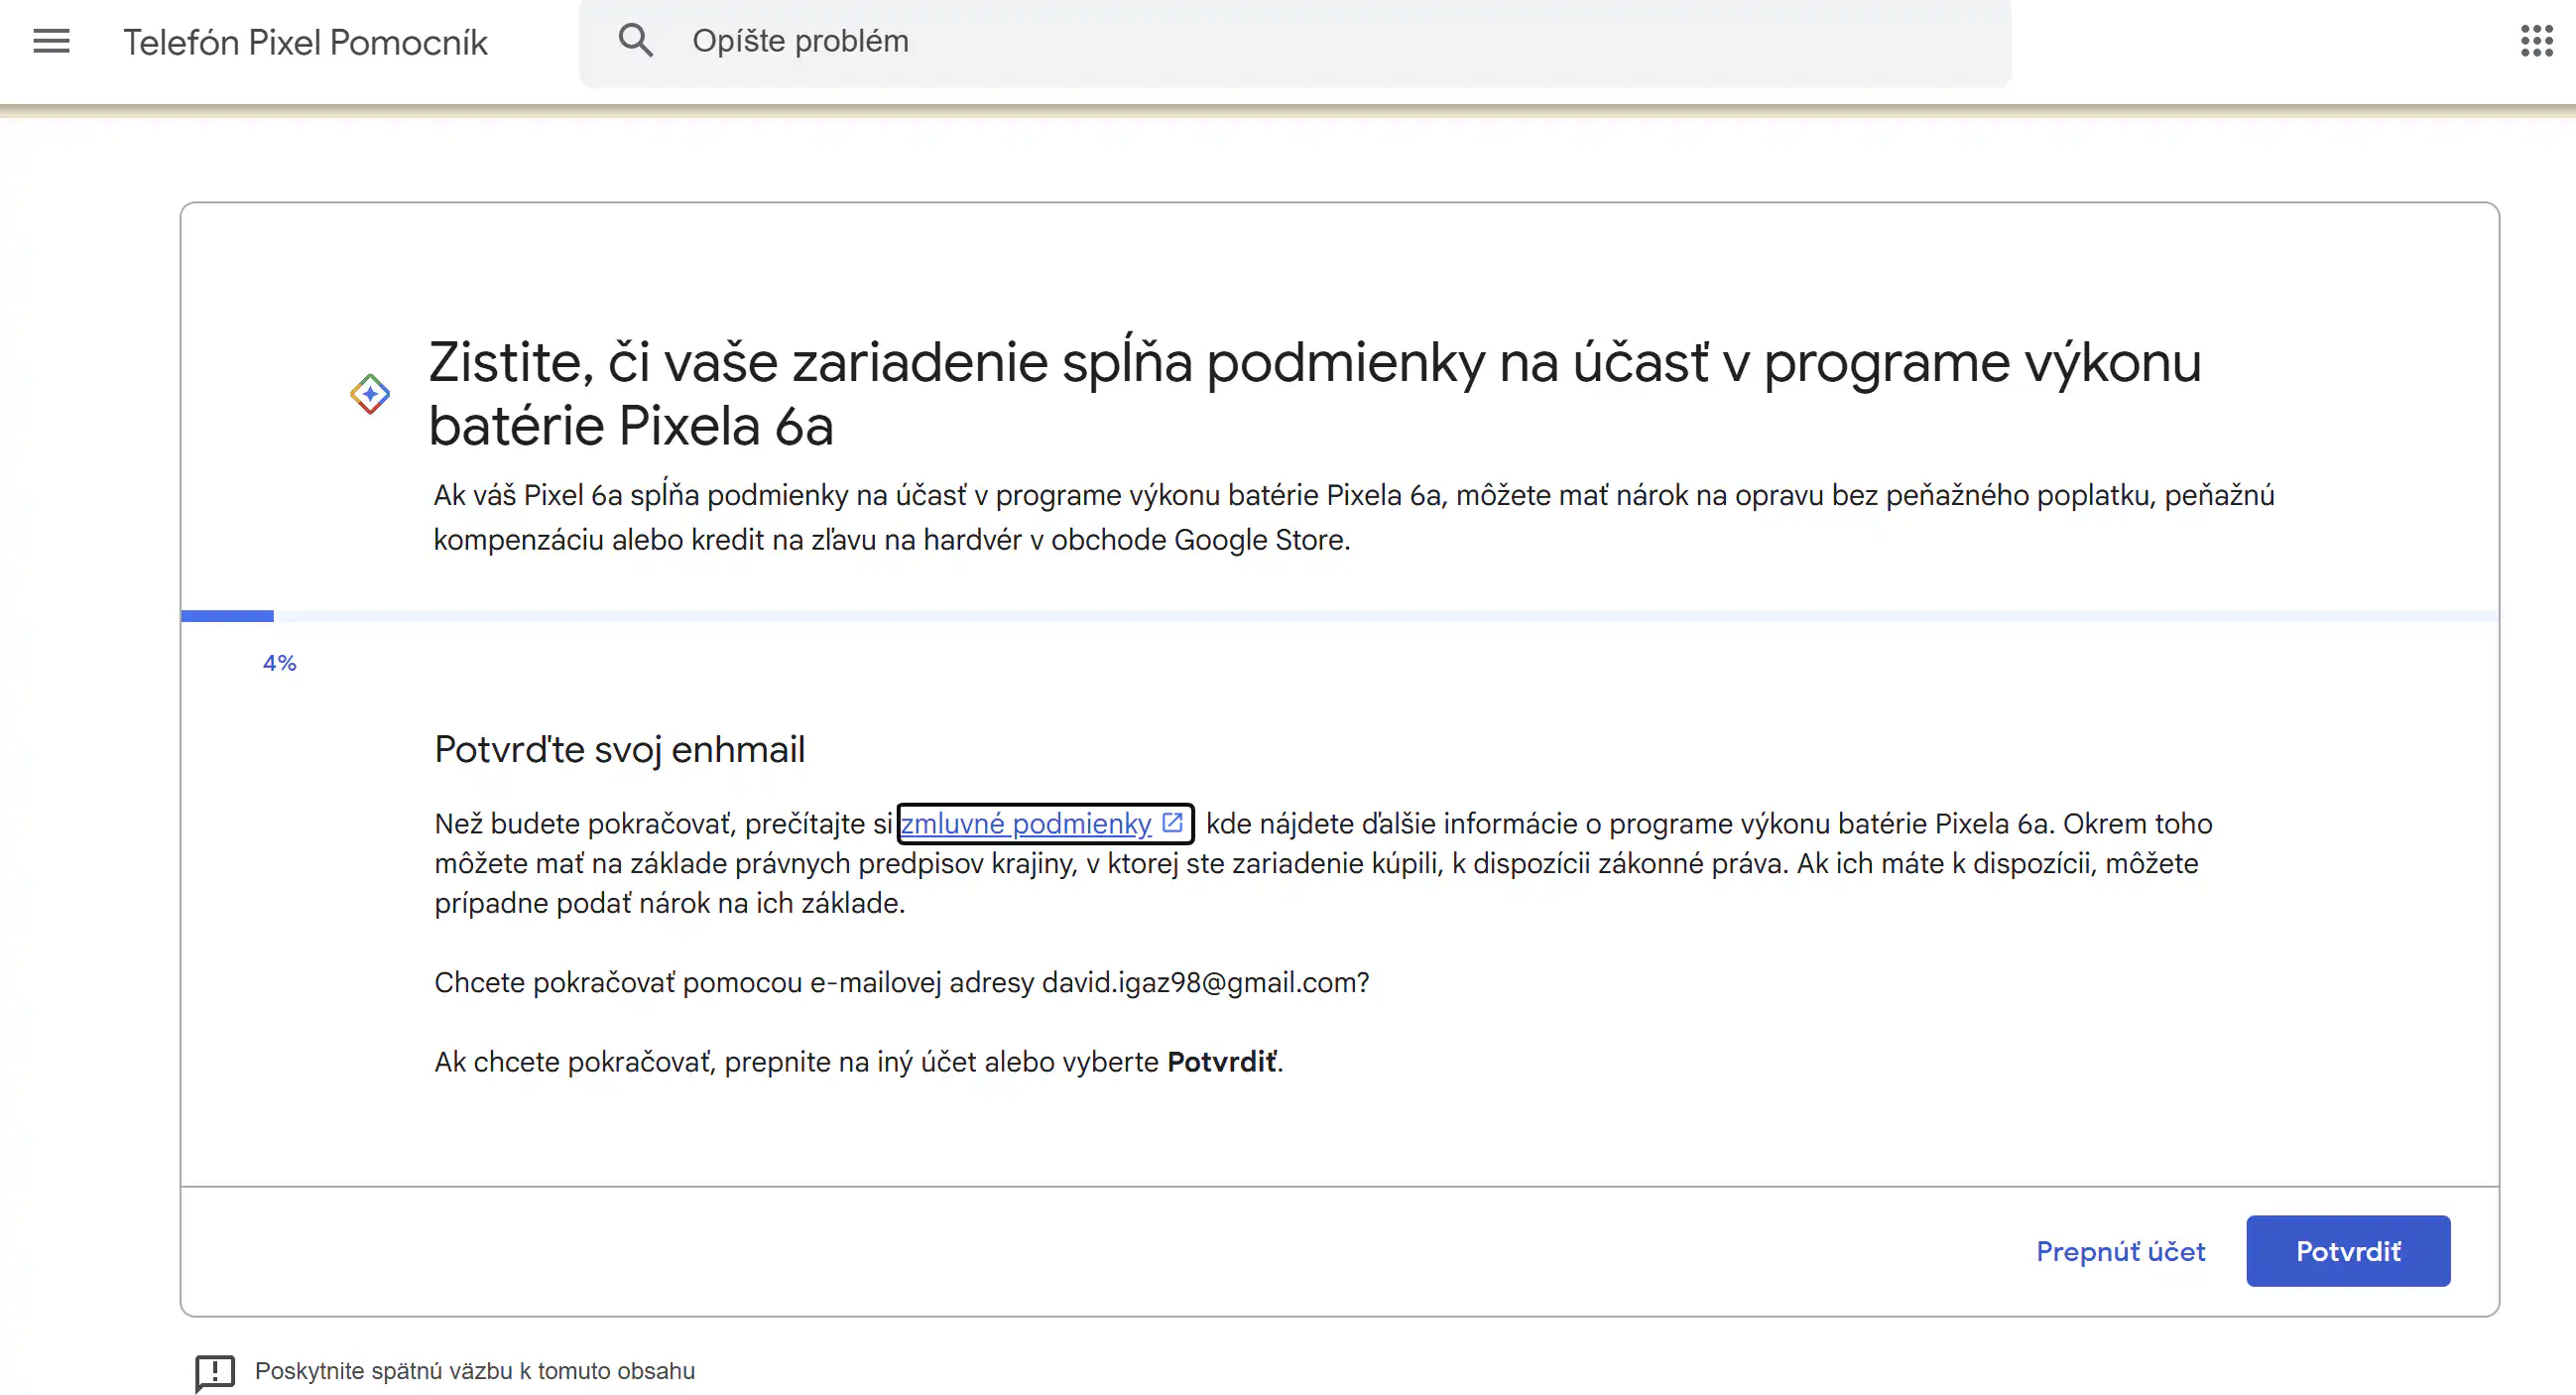Type in the Opíšte problém search field
Image resolution: width=2576 pixels, height=1395 pixels.
pyautogui.click(x=1300, y=41)
